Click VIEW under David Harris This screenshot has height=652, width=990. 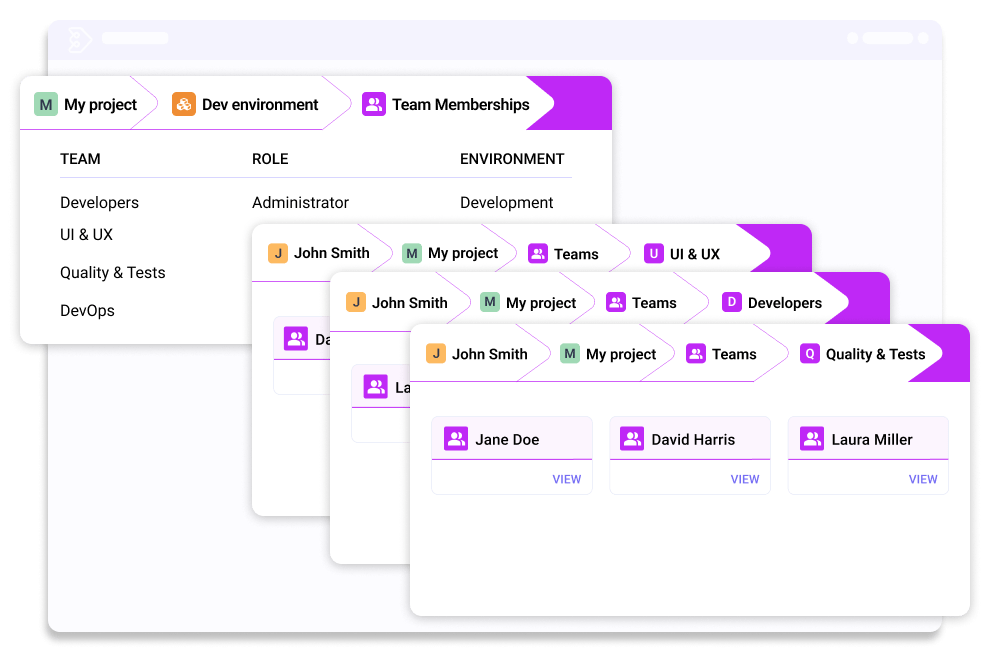tap(744, 479)
